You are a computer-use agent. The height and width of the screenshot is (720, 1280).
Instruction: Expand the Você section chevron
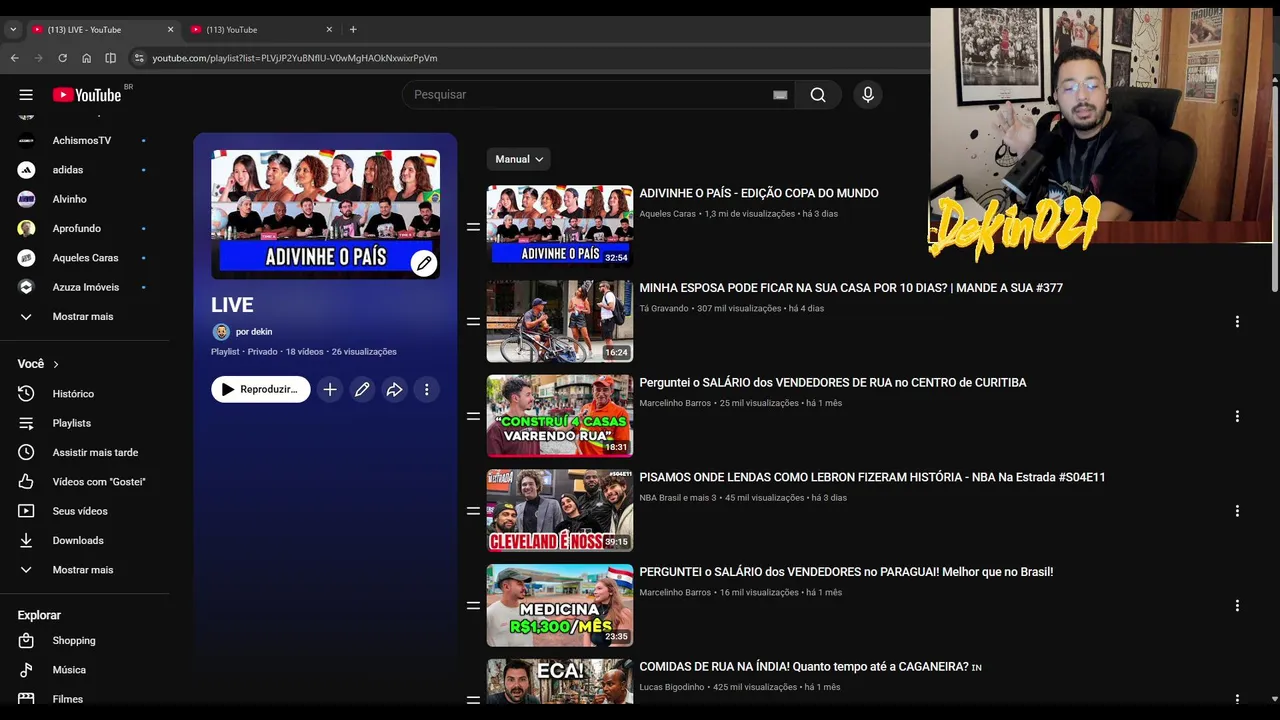pos(56,364)
